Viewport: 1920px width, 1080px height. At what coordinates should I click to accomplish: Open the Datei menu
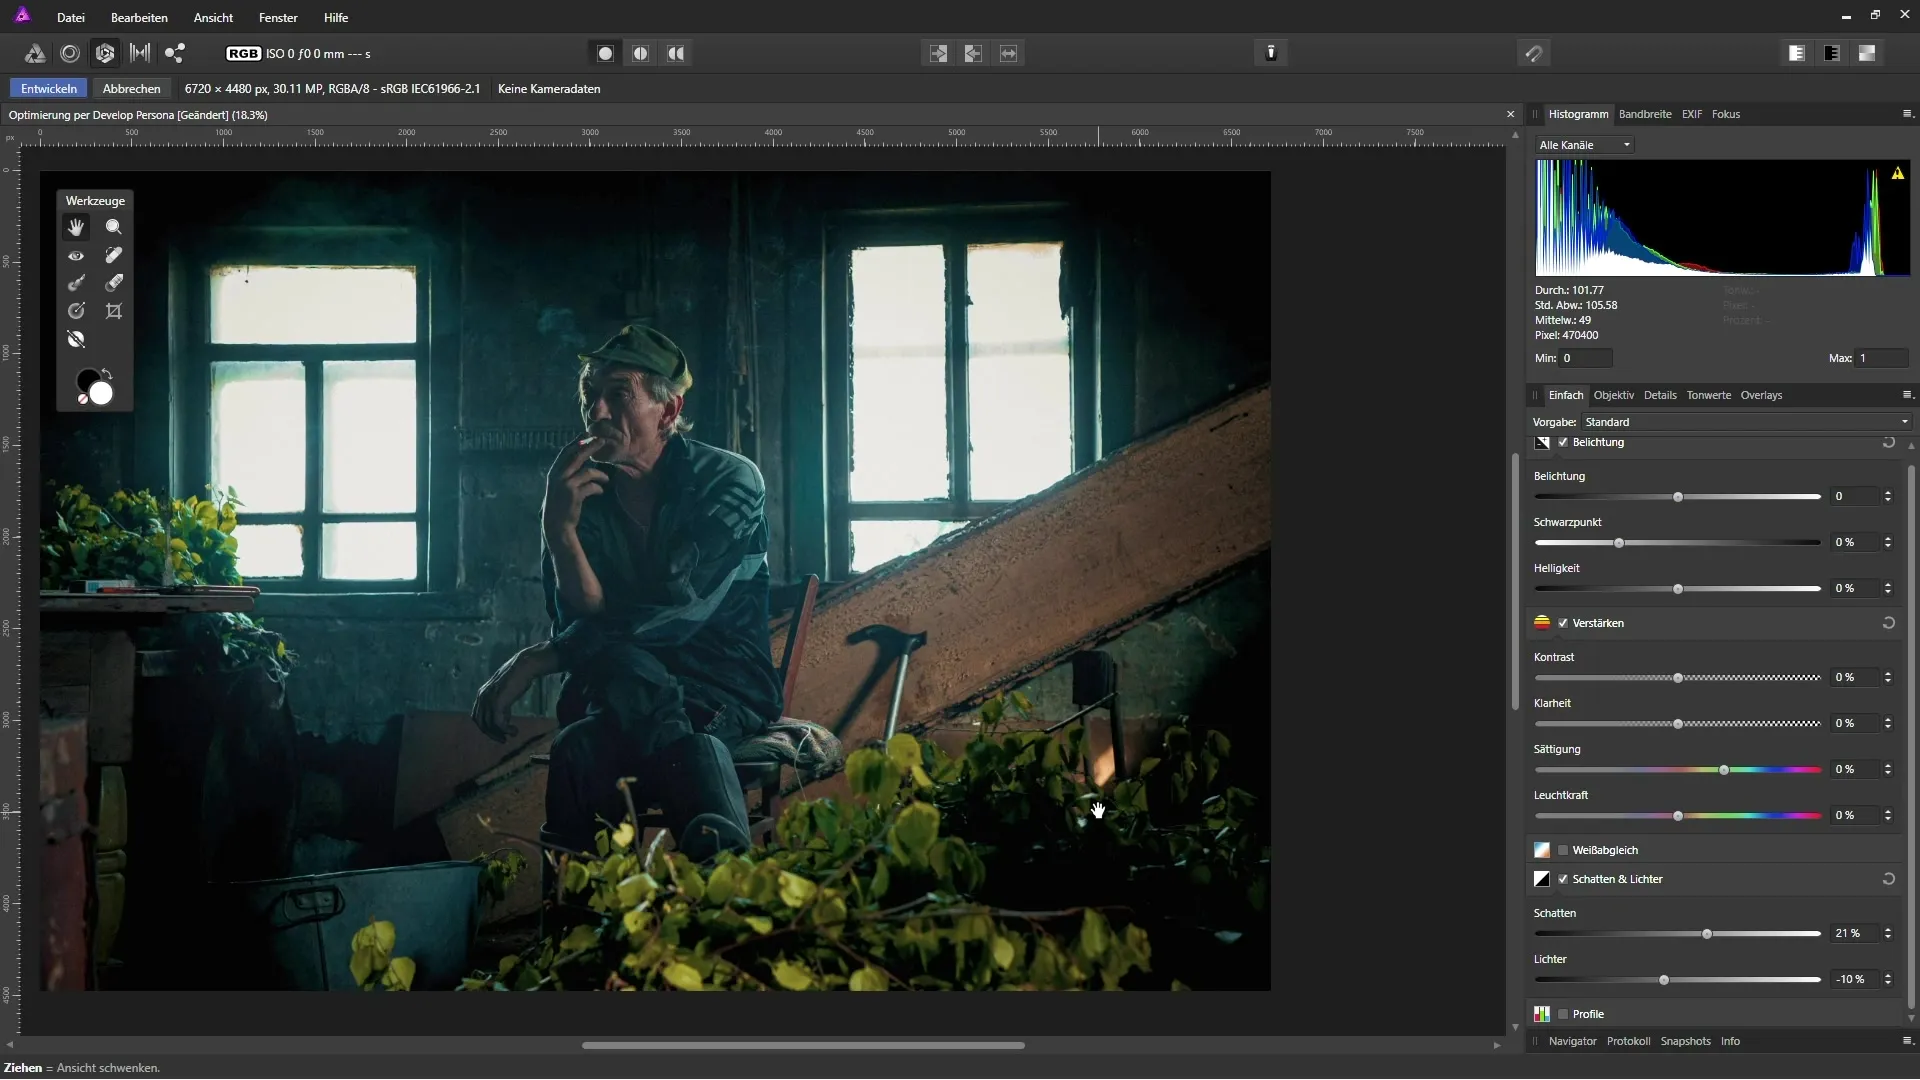71,18
